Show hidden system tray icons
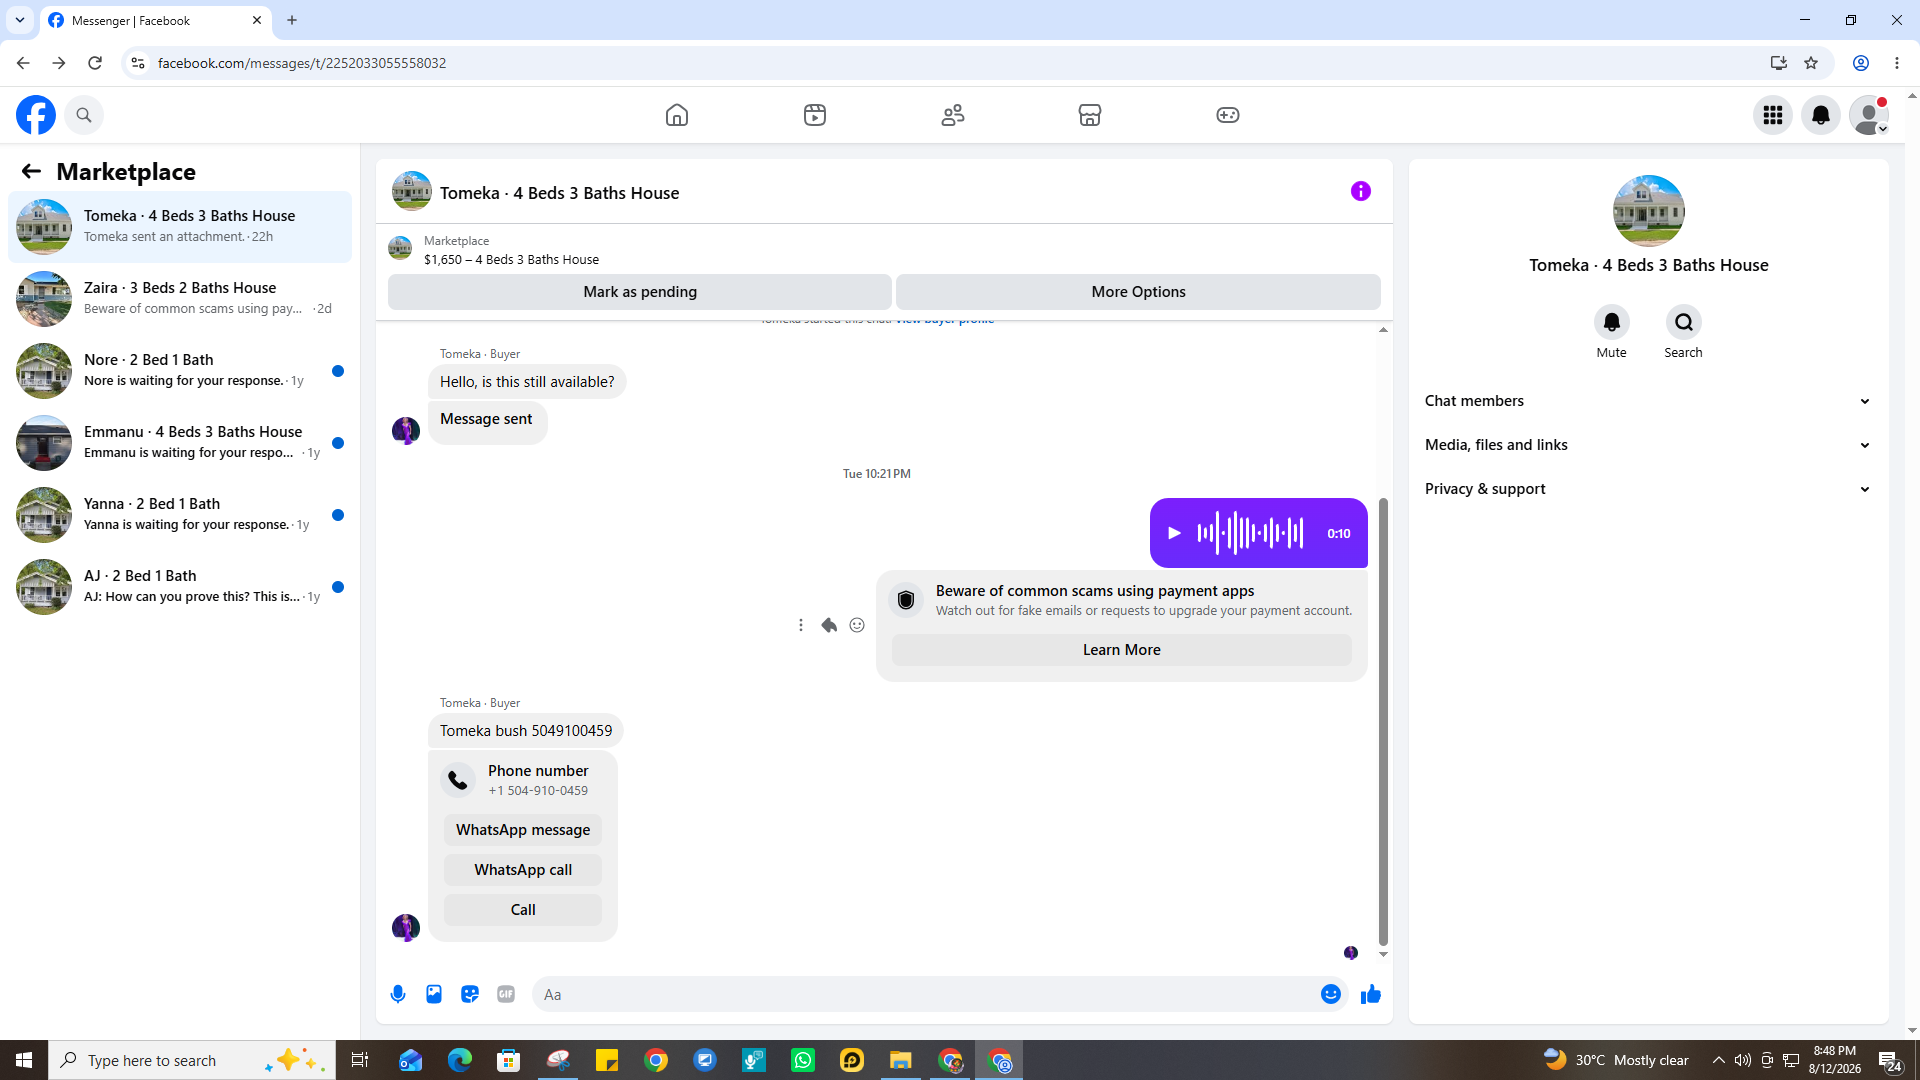This screenshot has width=1920, height=1080. (1718, 1060)
